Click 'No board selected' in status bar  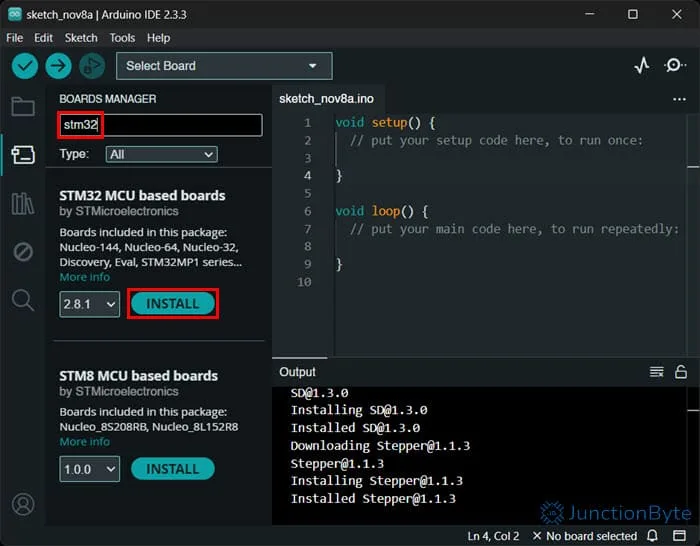[585, 536]
